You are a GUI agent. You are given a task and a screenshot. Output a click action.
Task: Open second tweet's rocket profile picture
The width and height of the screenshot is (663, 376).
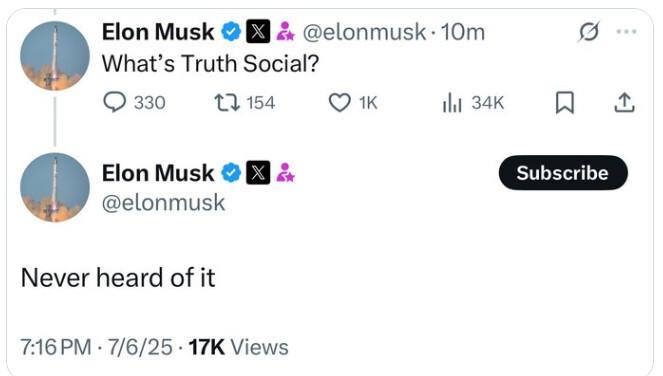pos(55,187)
